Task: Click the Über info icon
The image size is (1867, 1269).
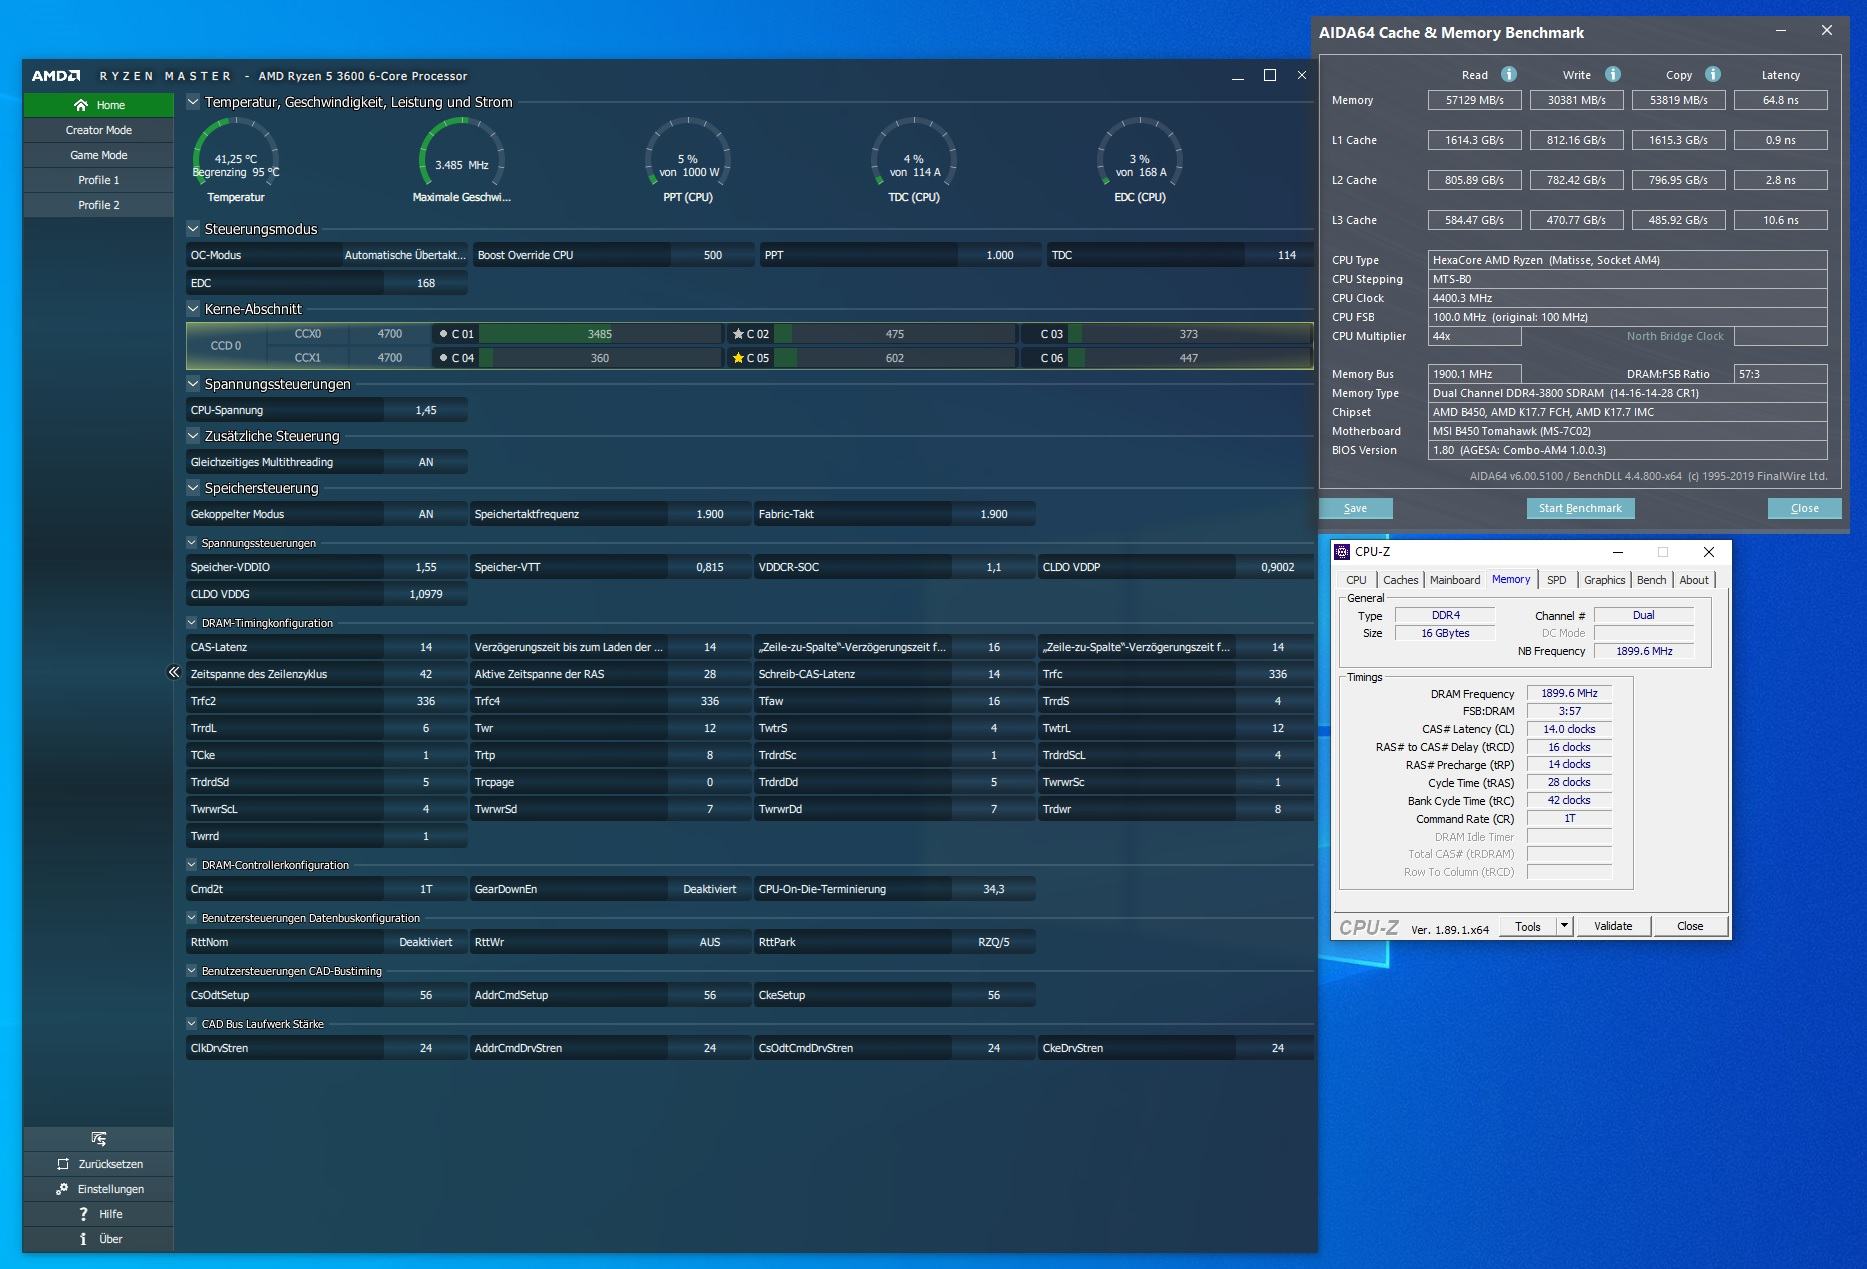Action: 83,1239
